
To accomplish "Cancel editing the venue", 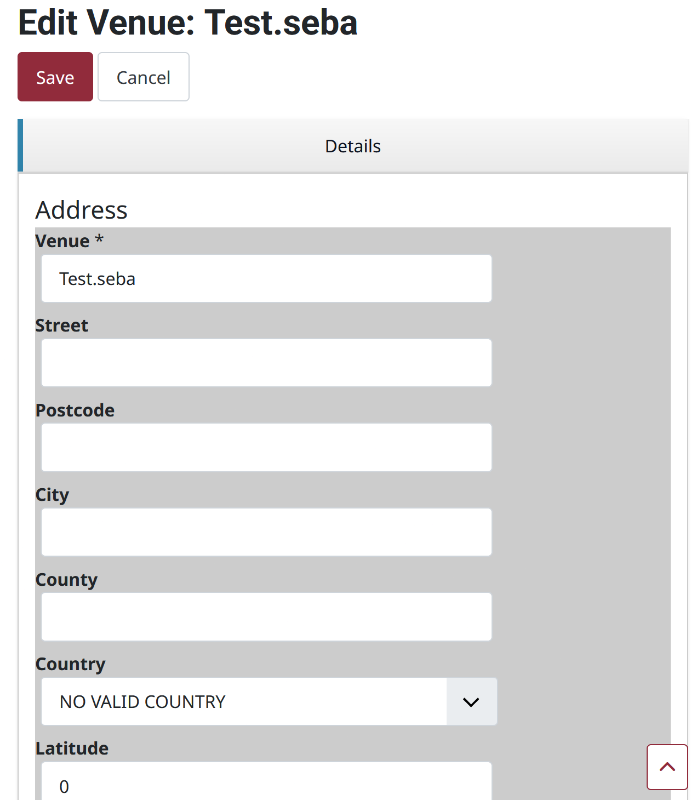I will (143, 77).
